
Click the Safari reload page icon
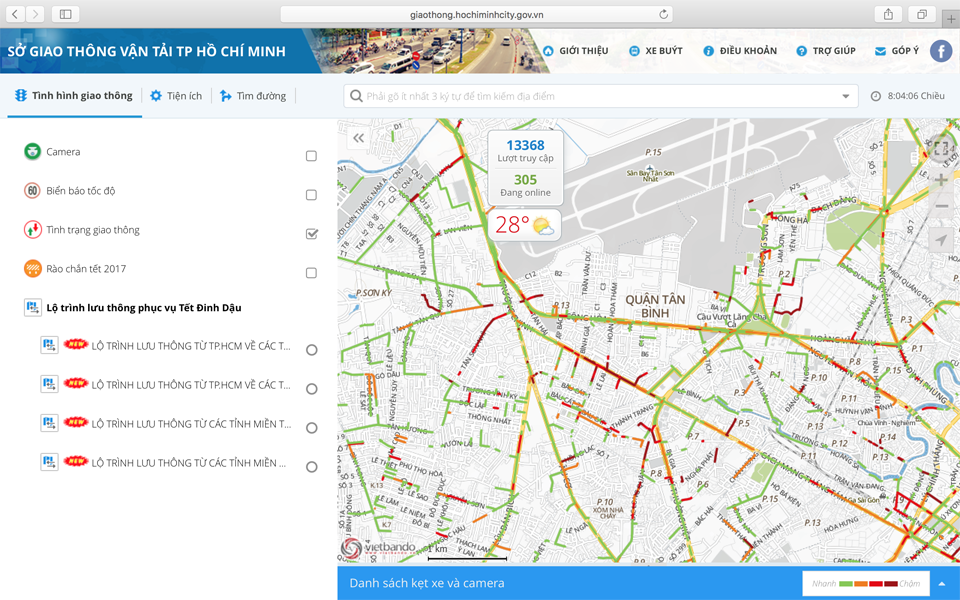664,14
